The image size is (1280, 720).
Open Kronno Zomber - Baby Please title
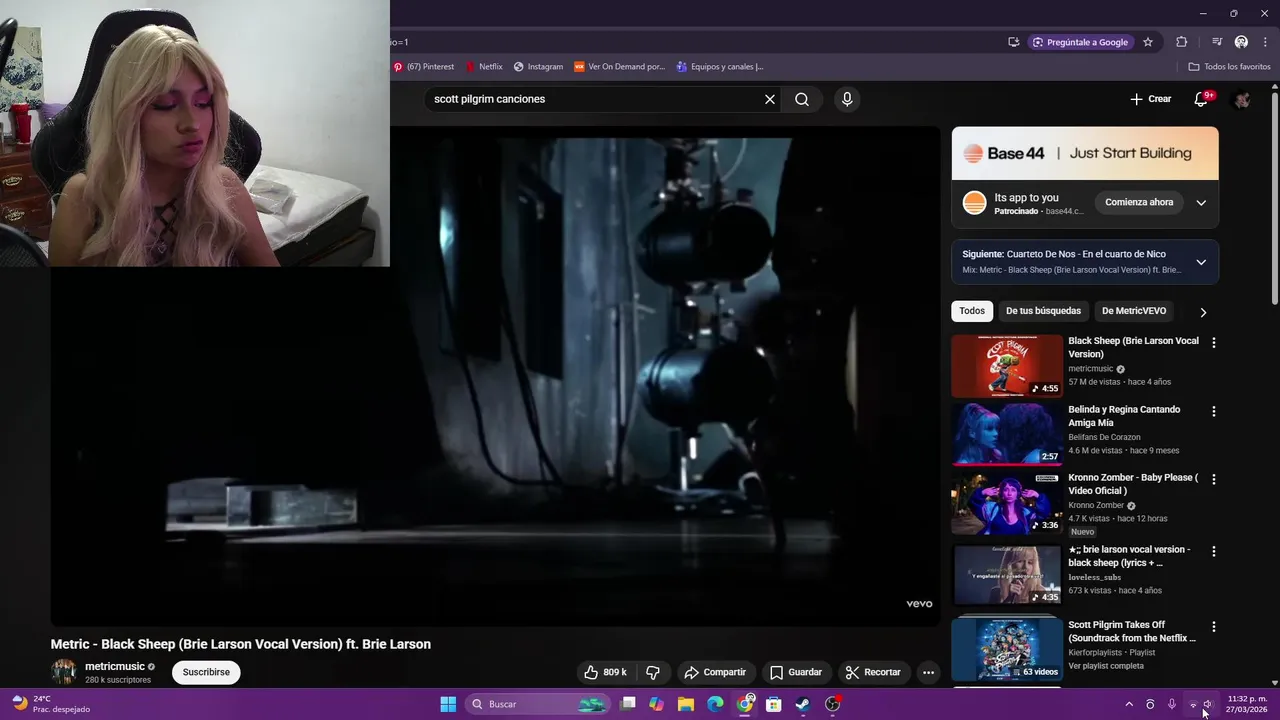point(1132,484)
